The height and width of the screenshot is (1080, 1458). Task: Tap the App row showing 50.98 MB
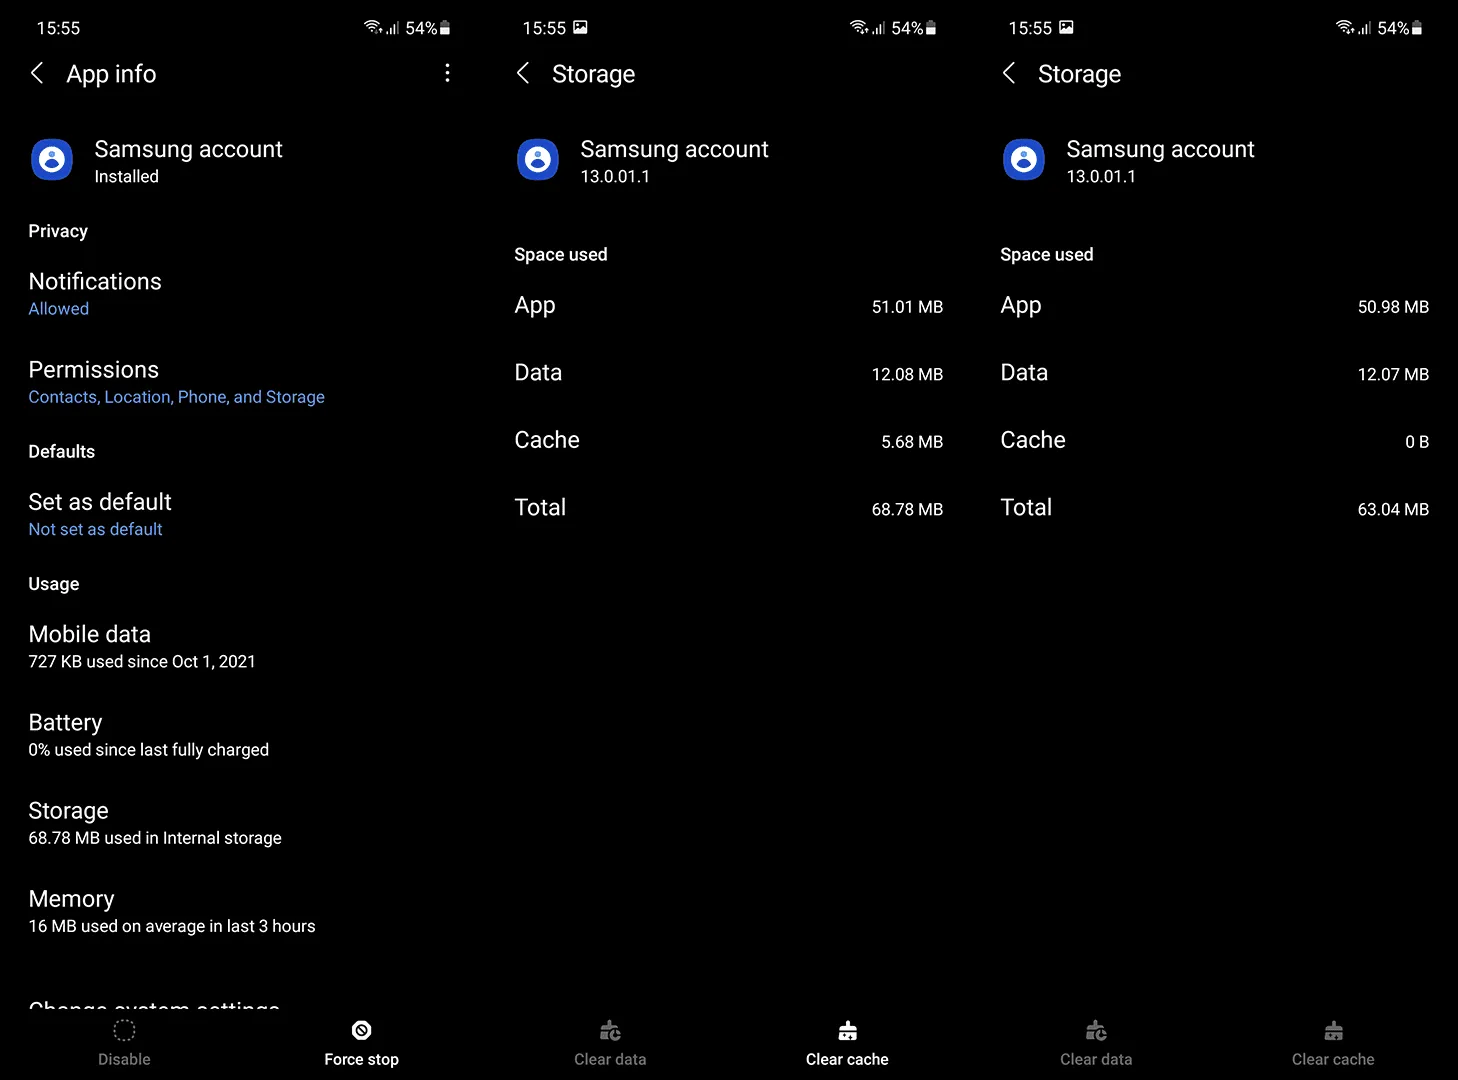(x=1215, y=306)
